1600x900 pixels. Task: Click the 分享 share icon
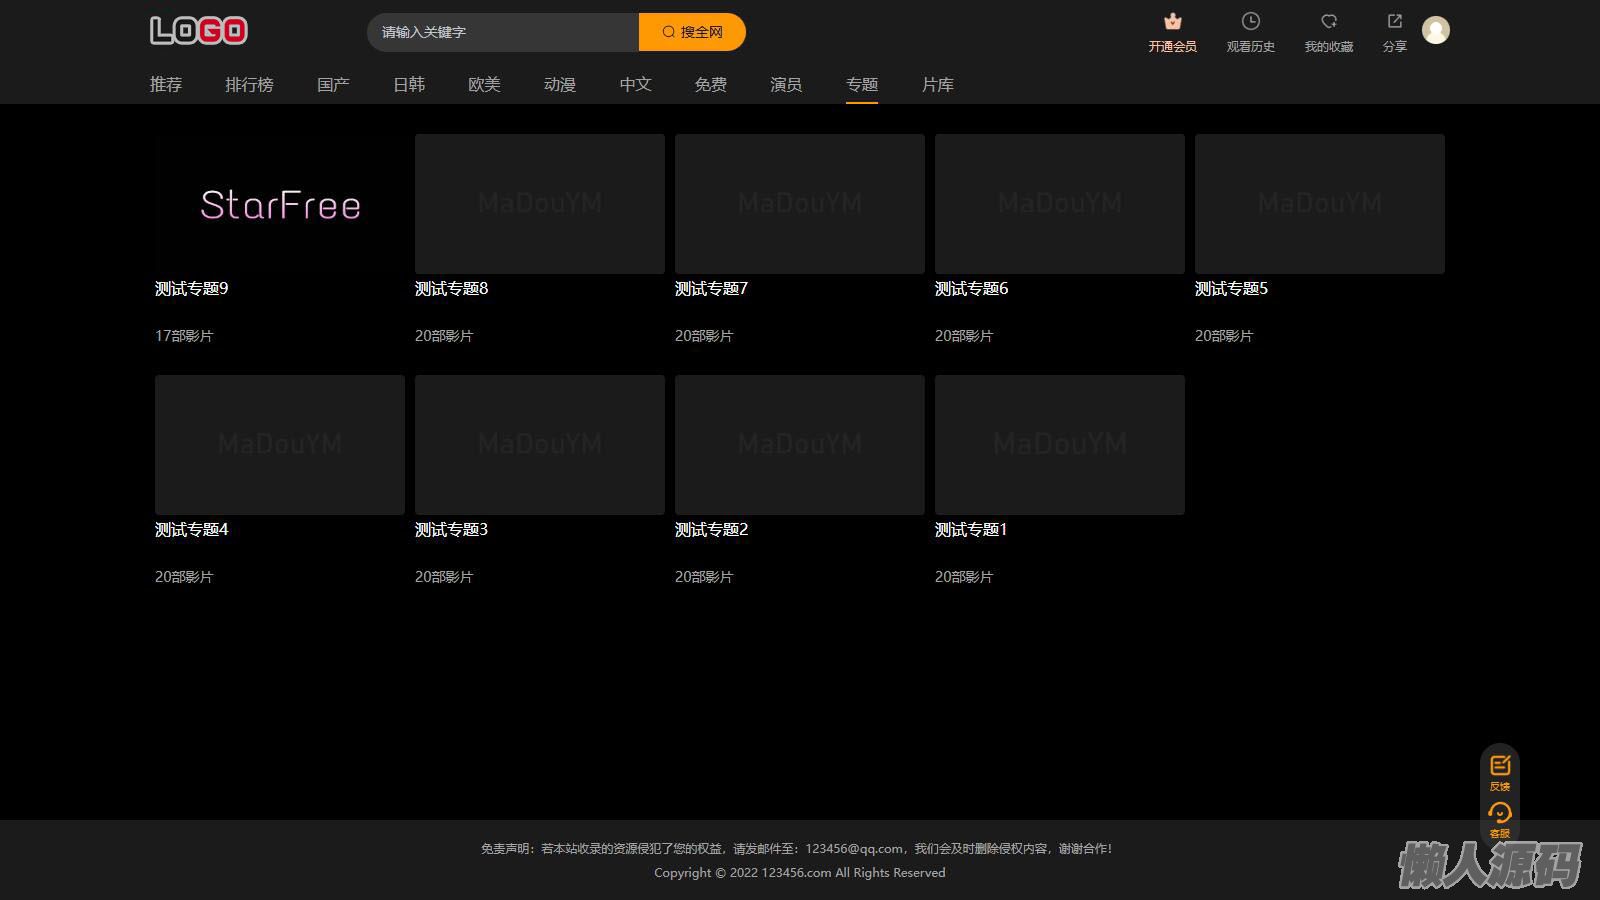(x=1394, y=22)
